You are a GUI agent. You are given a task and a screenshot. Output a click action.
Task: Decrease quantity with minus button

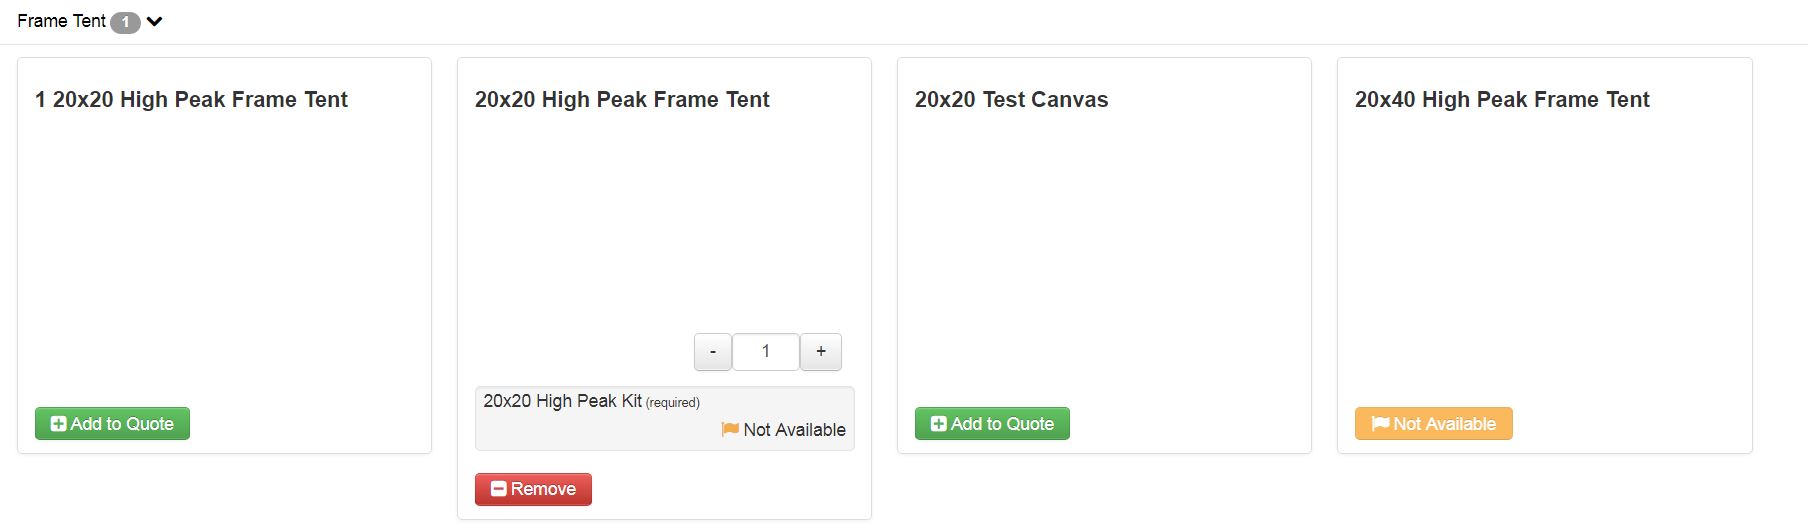click(x=713, y=352)
